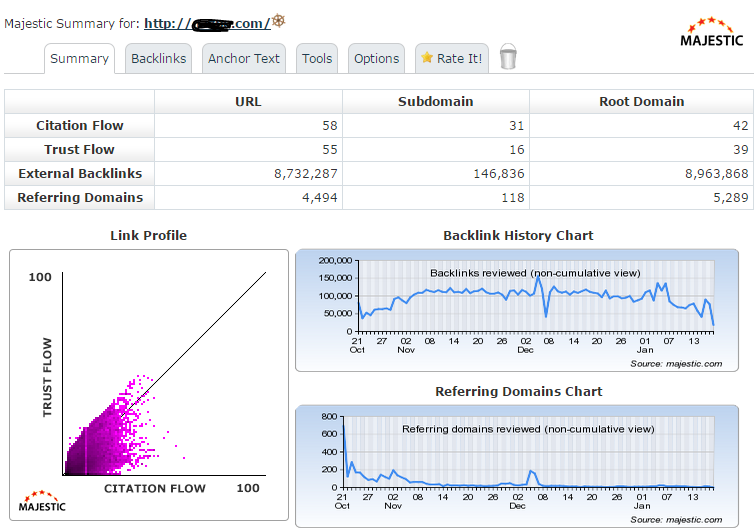Image resolution: width=754 pixels, height=532 pixels.
Task: Click the Majestic logo at top right
Action: click(x=711, y=32)
